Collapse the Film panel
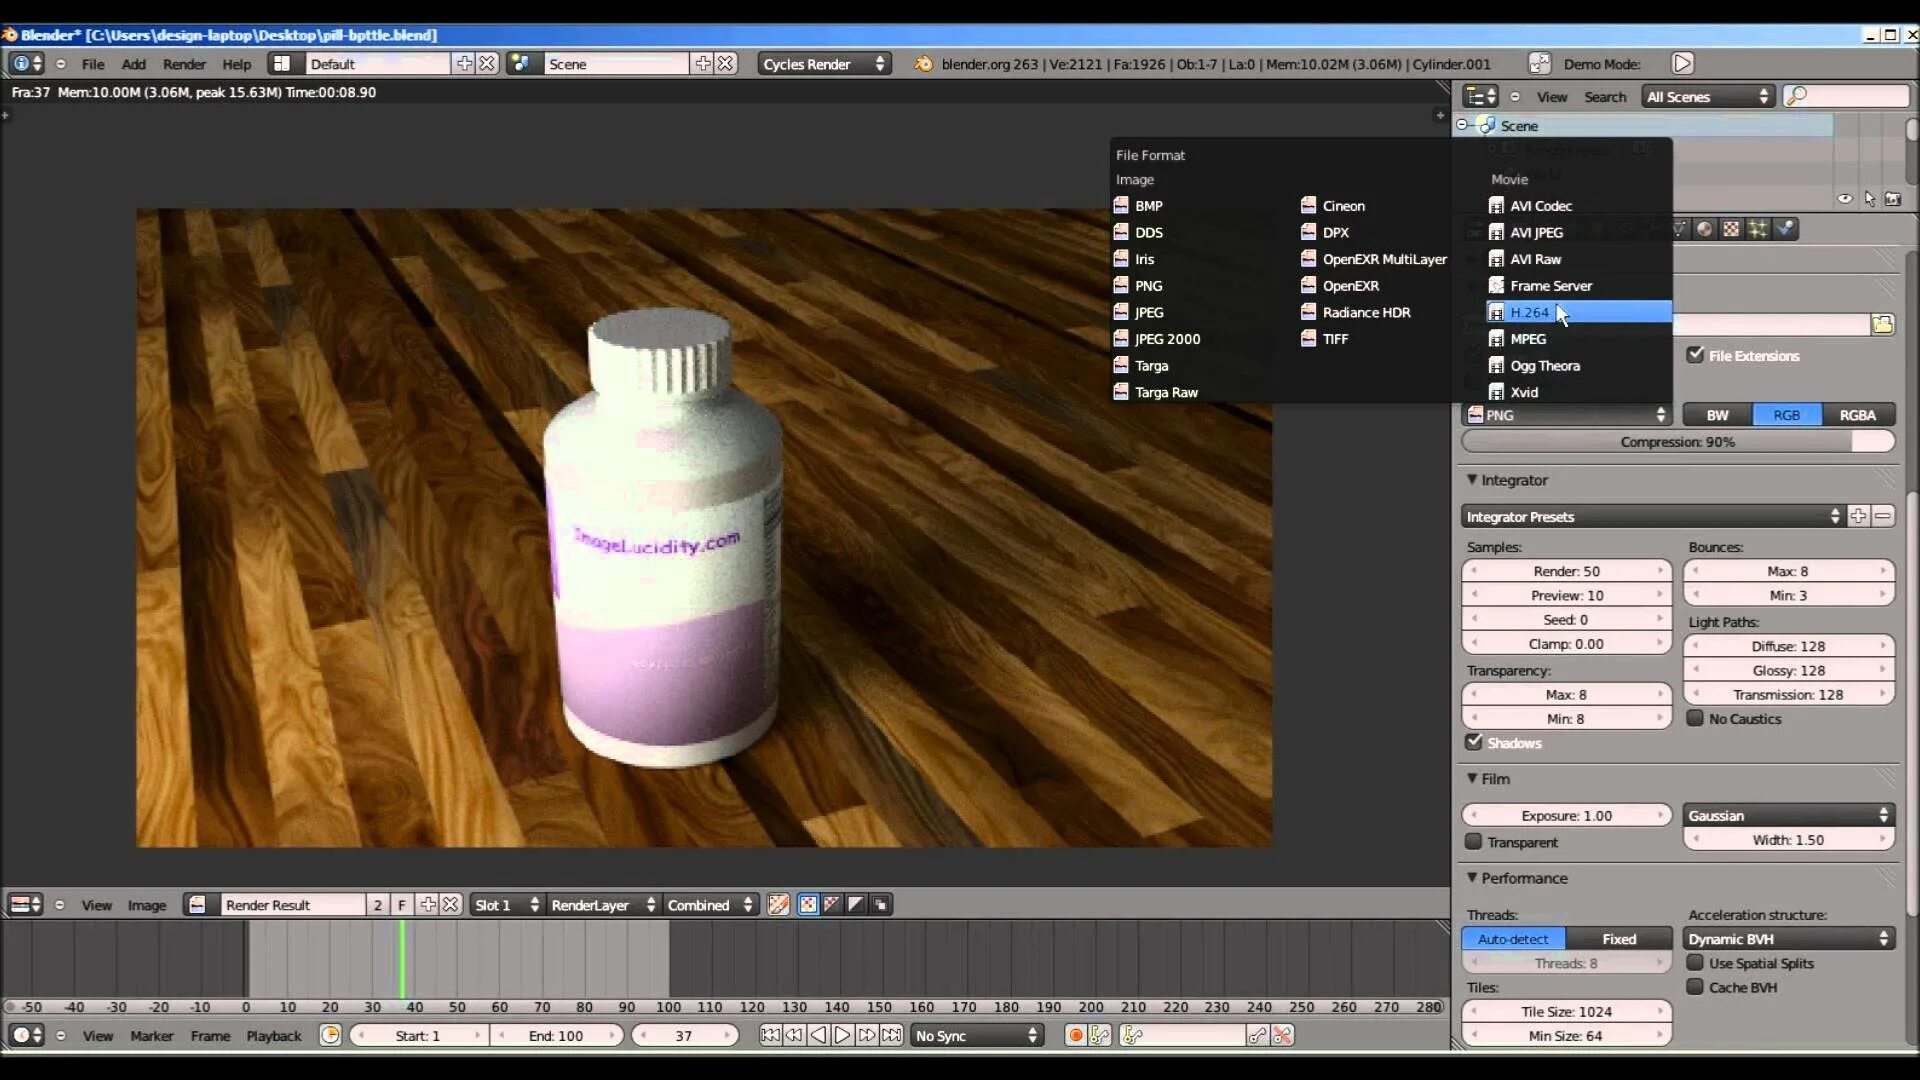The height and width of the screenshot is (1080, 1920). pos(1472,779)
